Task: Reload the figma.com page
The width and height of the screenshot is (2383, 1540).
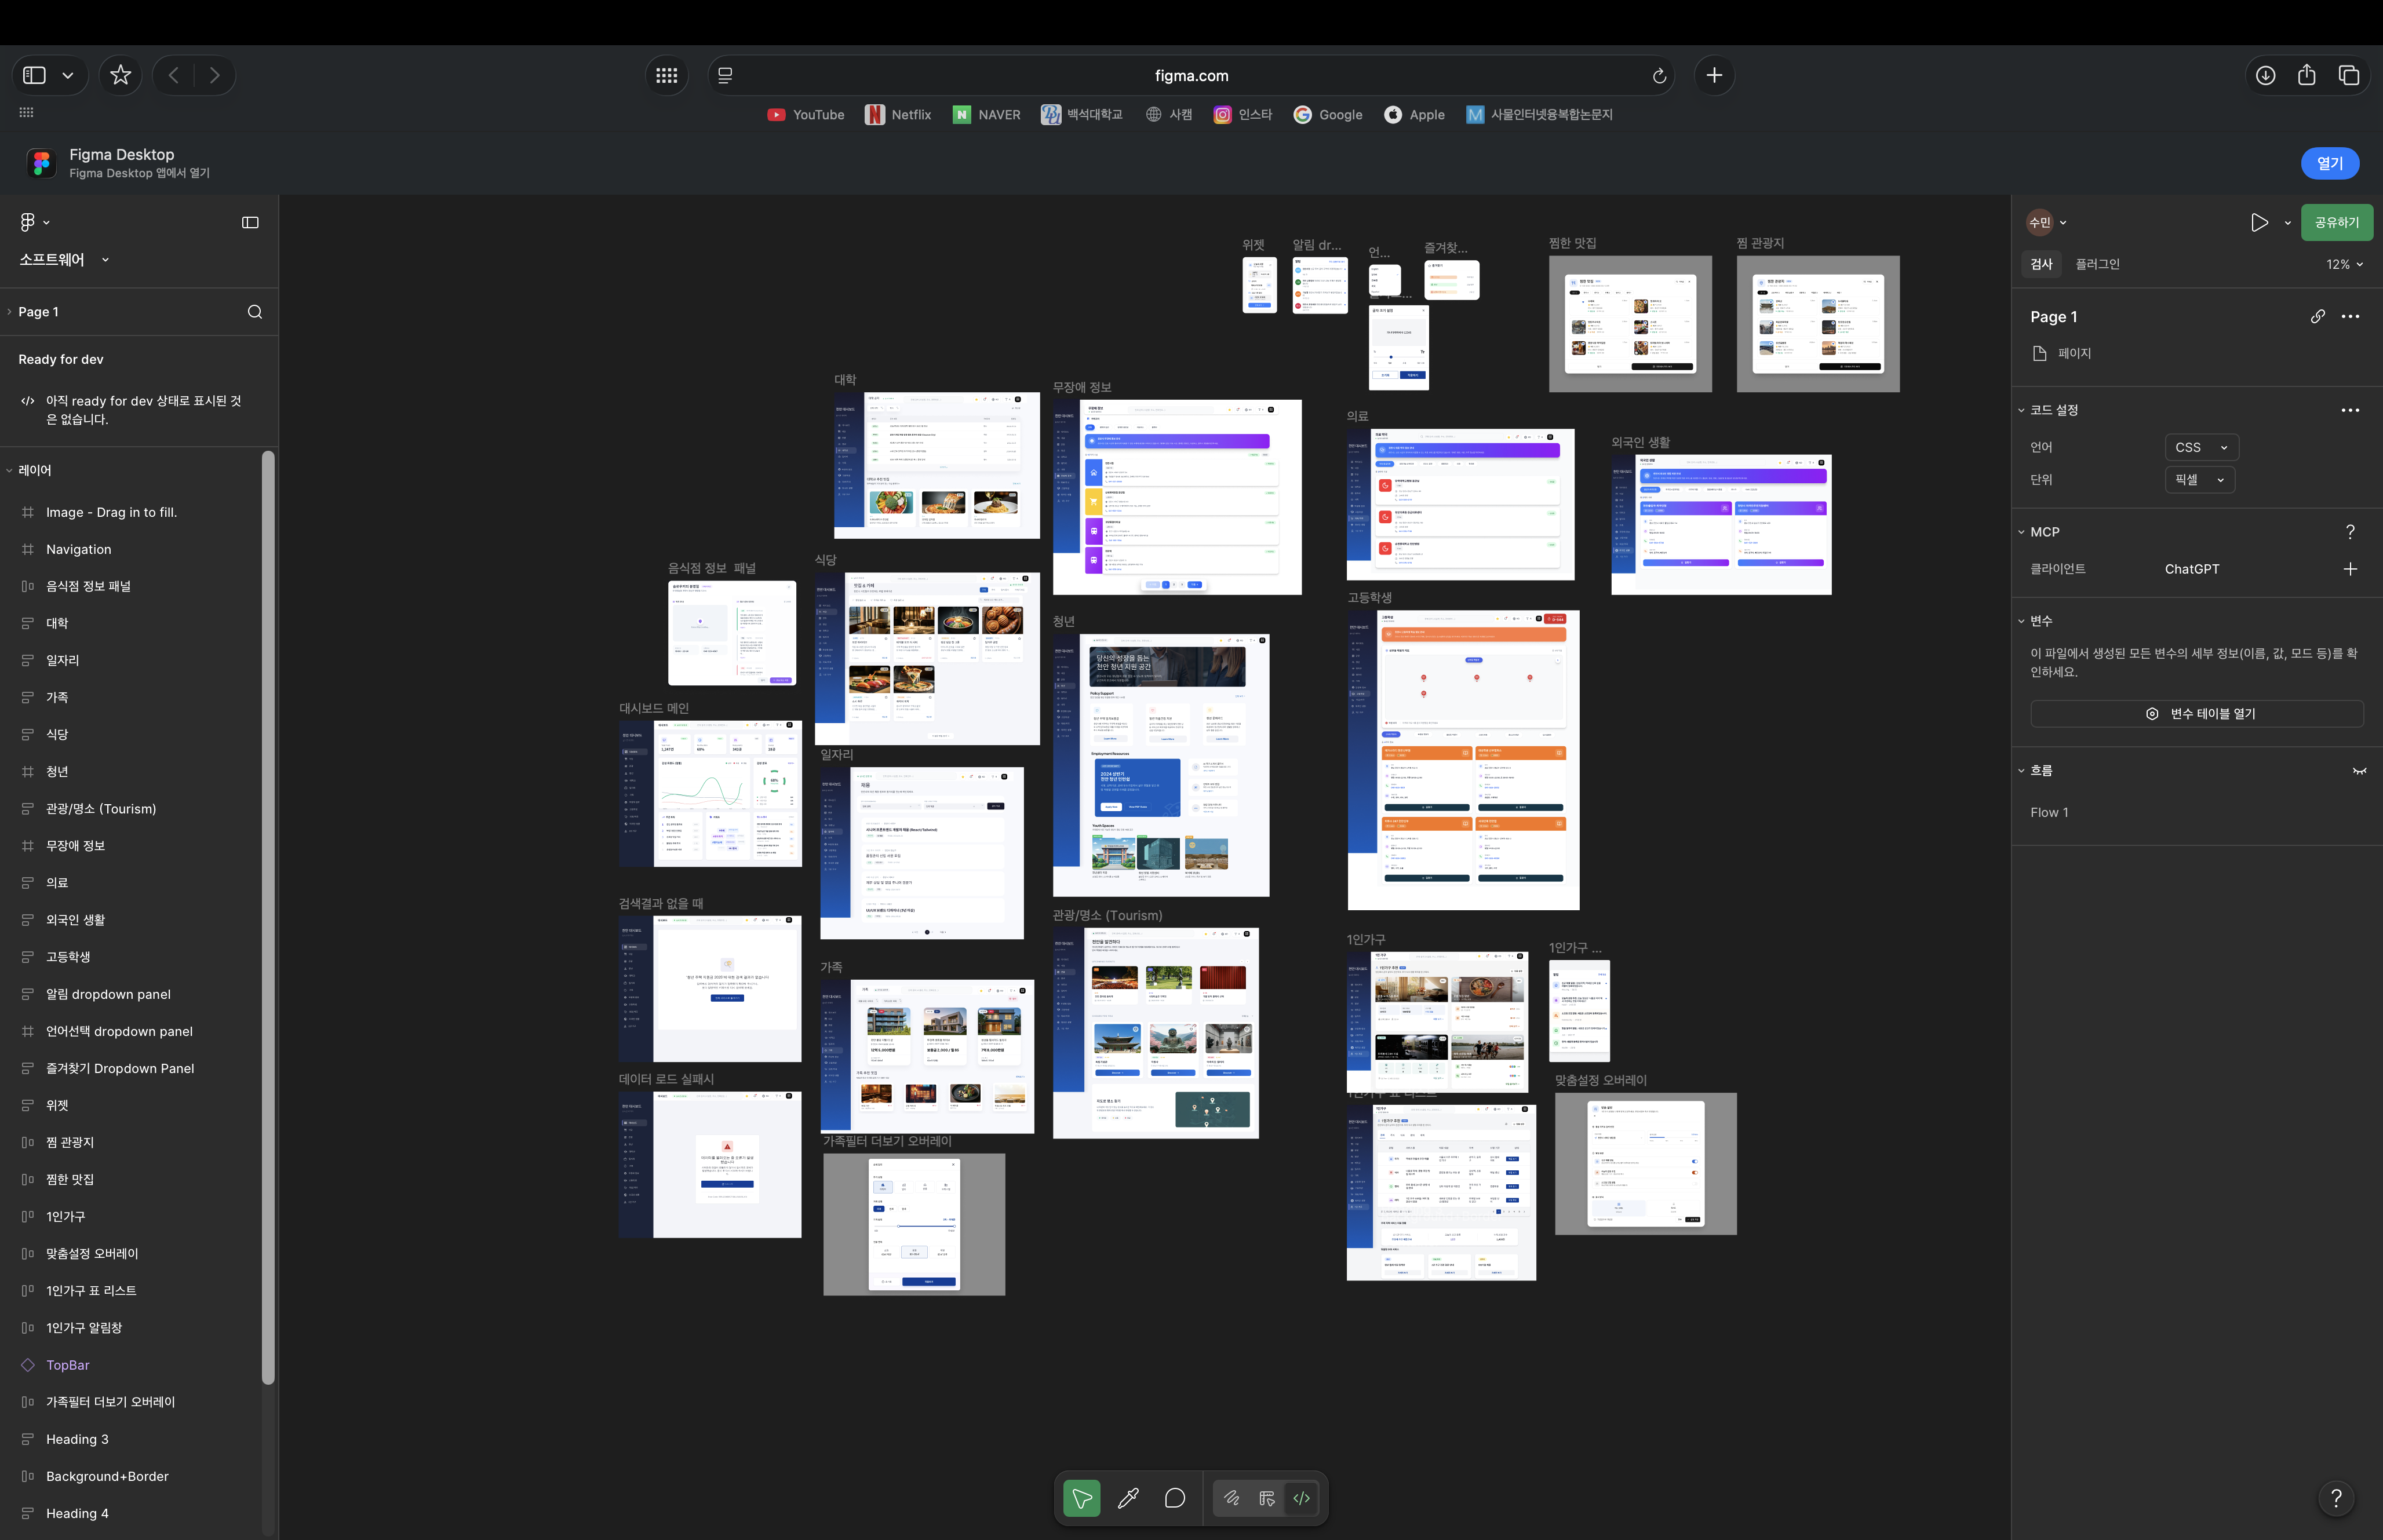Action: pyautogui.click(x=1659, y=76)
